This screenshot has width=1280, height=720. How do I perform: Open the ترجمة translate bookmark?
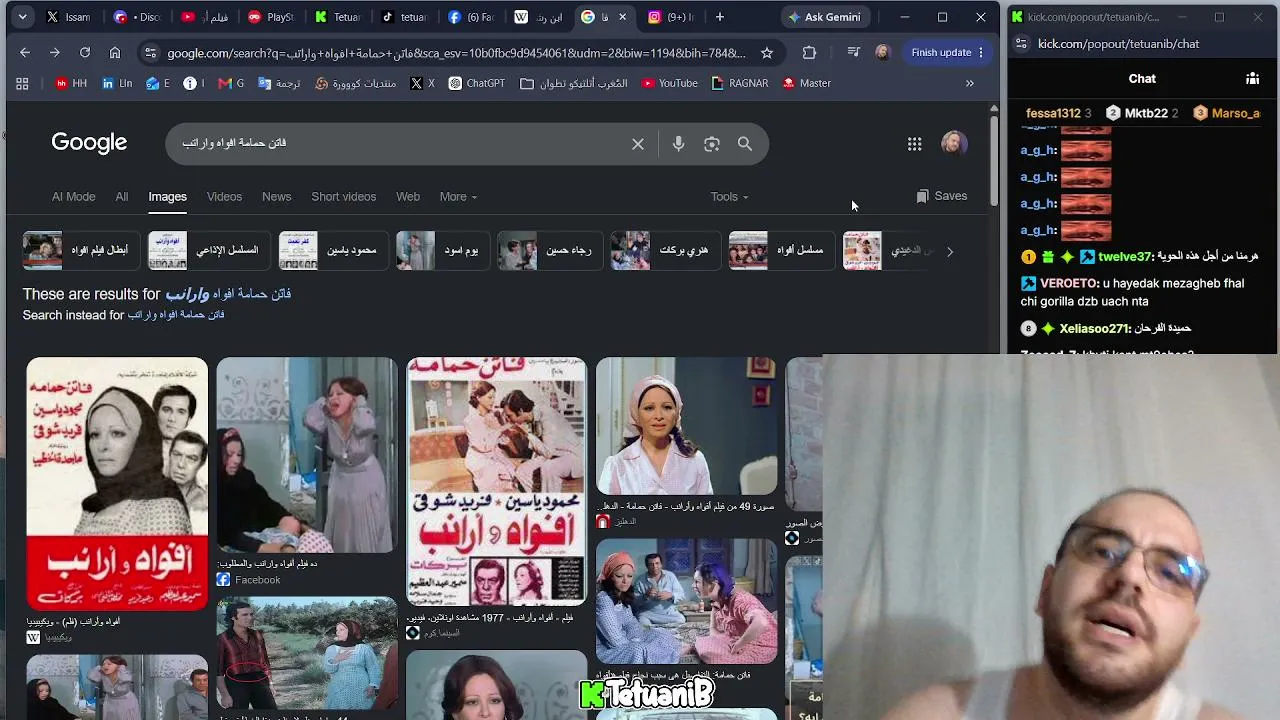(279, 83)
